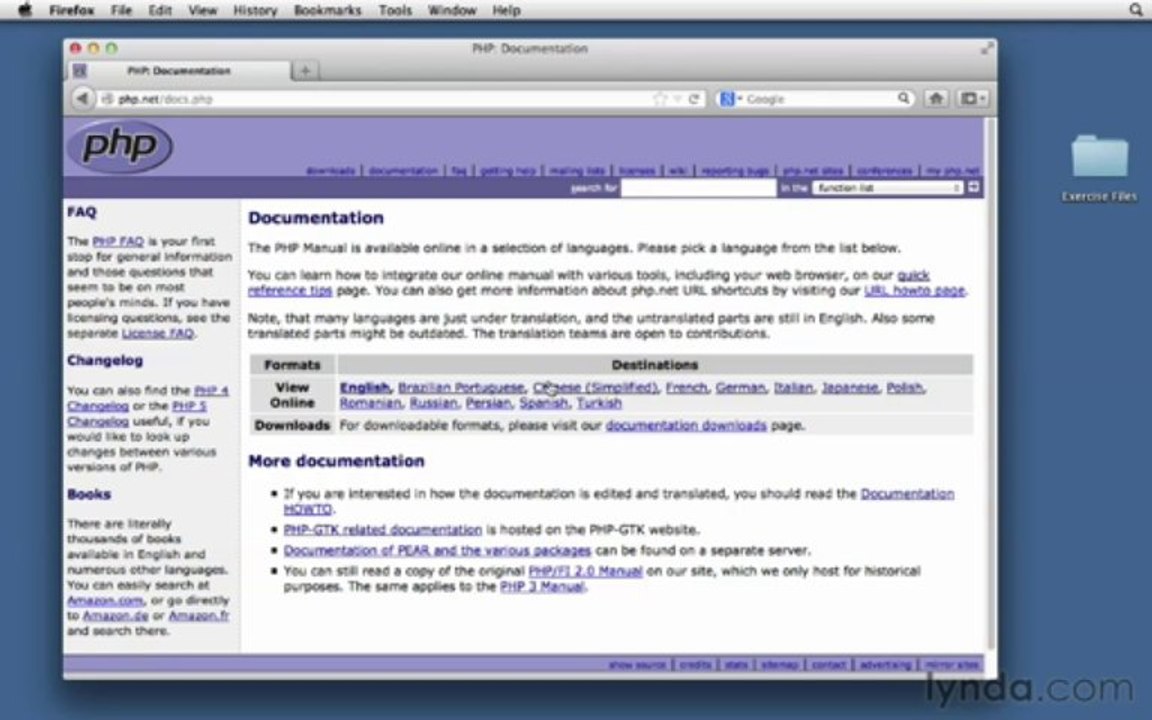
Task: Visit the Amazon.de link
Action: point(115,616)
